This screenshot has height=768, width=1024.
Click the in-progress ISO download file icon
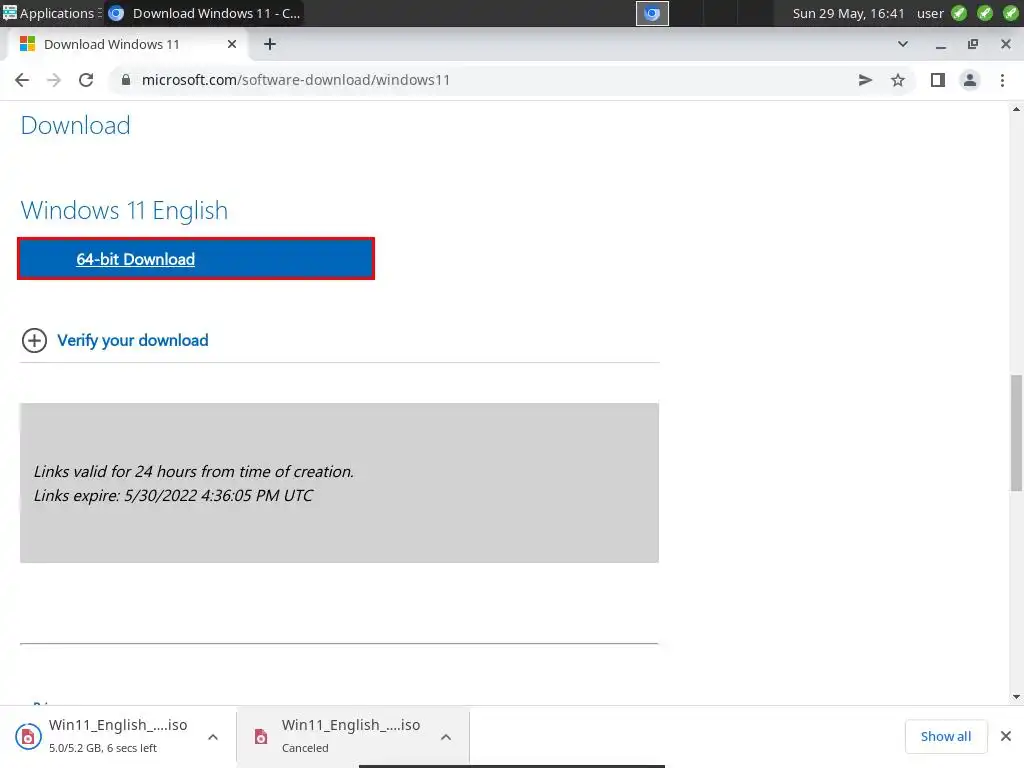coord(28,736)
